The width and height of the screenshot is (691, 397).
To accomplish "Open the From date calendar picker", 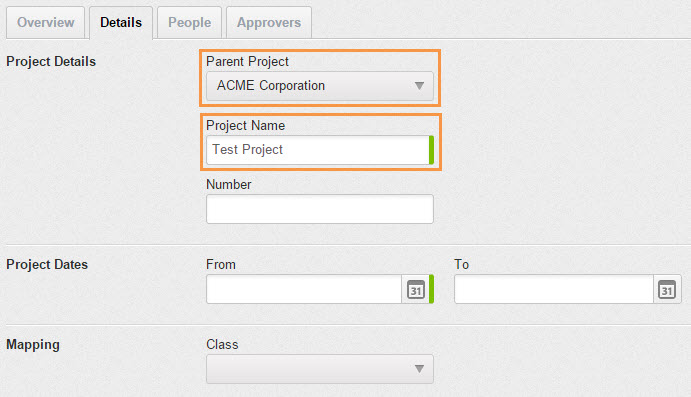I will [416, 289].
